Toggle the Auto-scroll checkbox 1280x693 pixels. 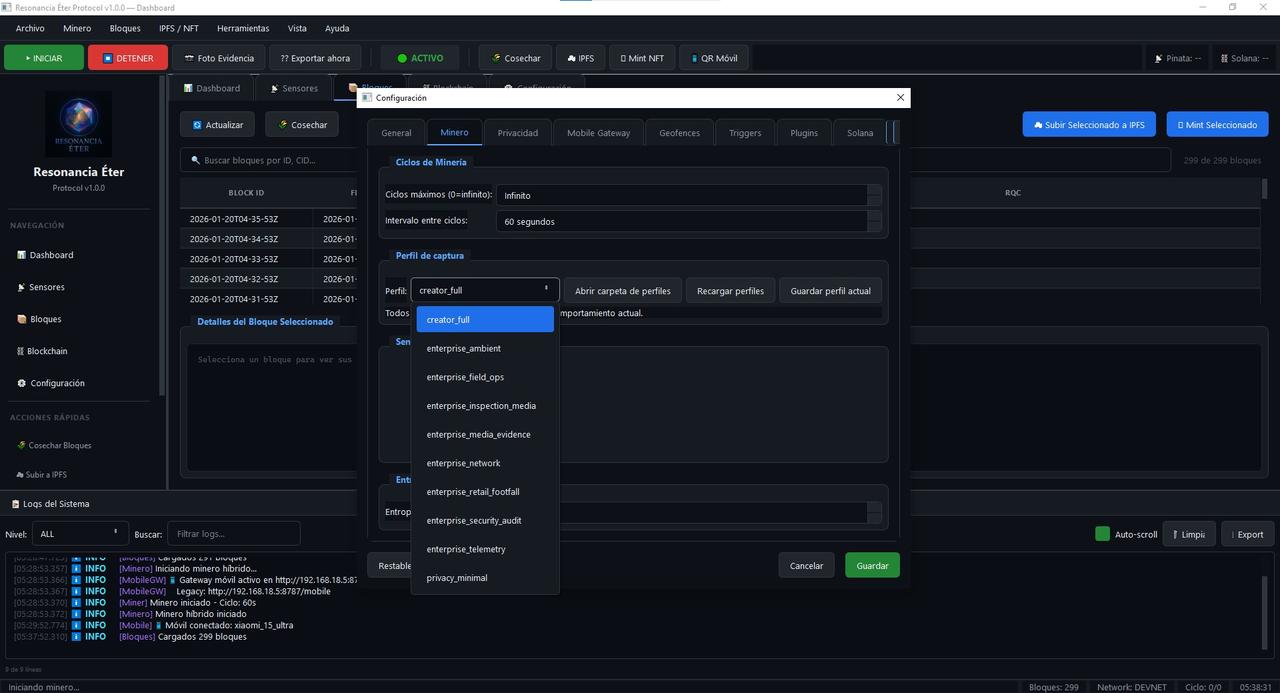coord(1102,534)
